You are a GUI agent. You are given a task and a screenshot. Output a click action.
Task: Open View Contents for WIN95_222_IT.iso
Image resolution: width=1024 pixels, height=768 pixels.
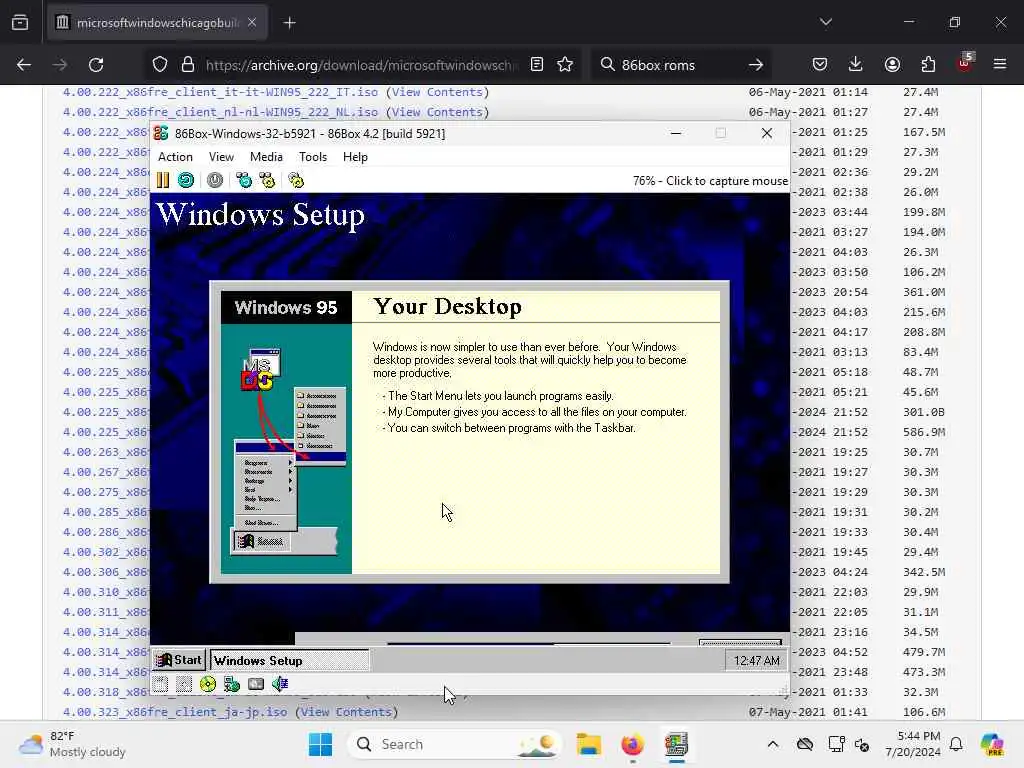click(x=437, y=92)
